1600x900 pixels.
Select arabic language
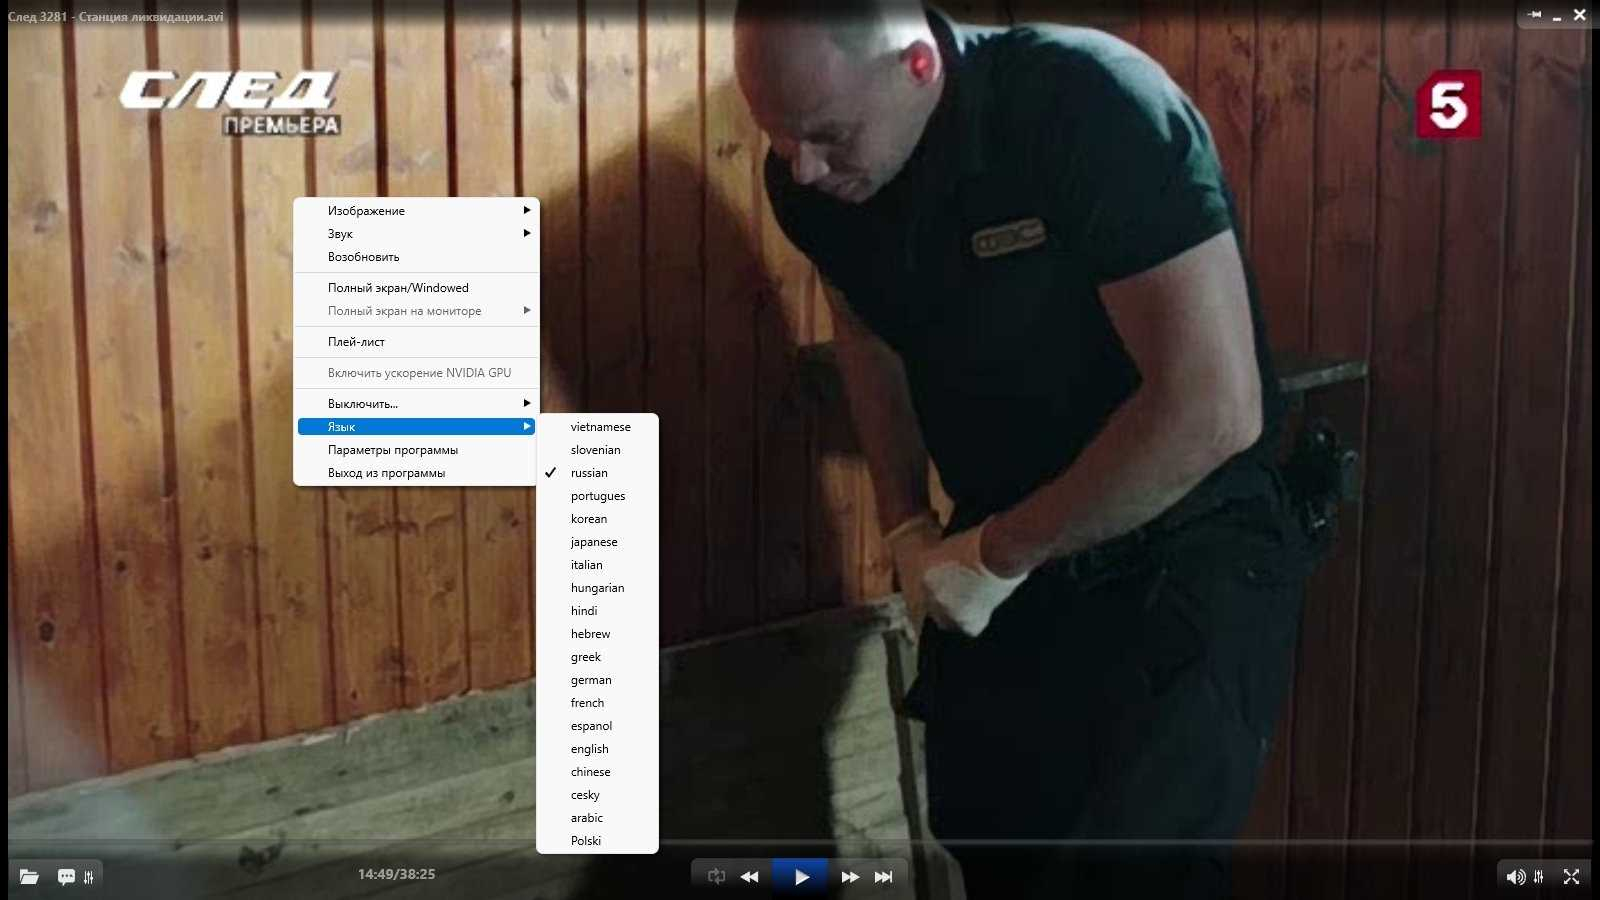click(x=597, y=818)
